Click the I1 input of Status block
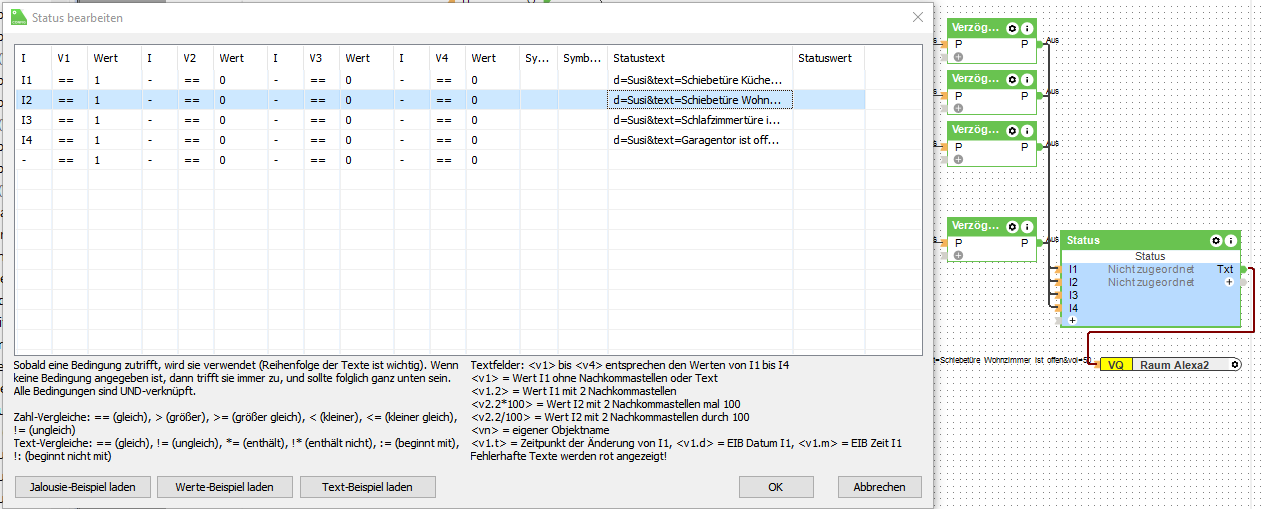The width and height of the screenshot is (1261, 509). pyautogui.click(x=1073, y=270)
